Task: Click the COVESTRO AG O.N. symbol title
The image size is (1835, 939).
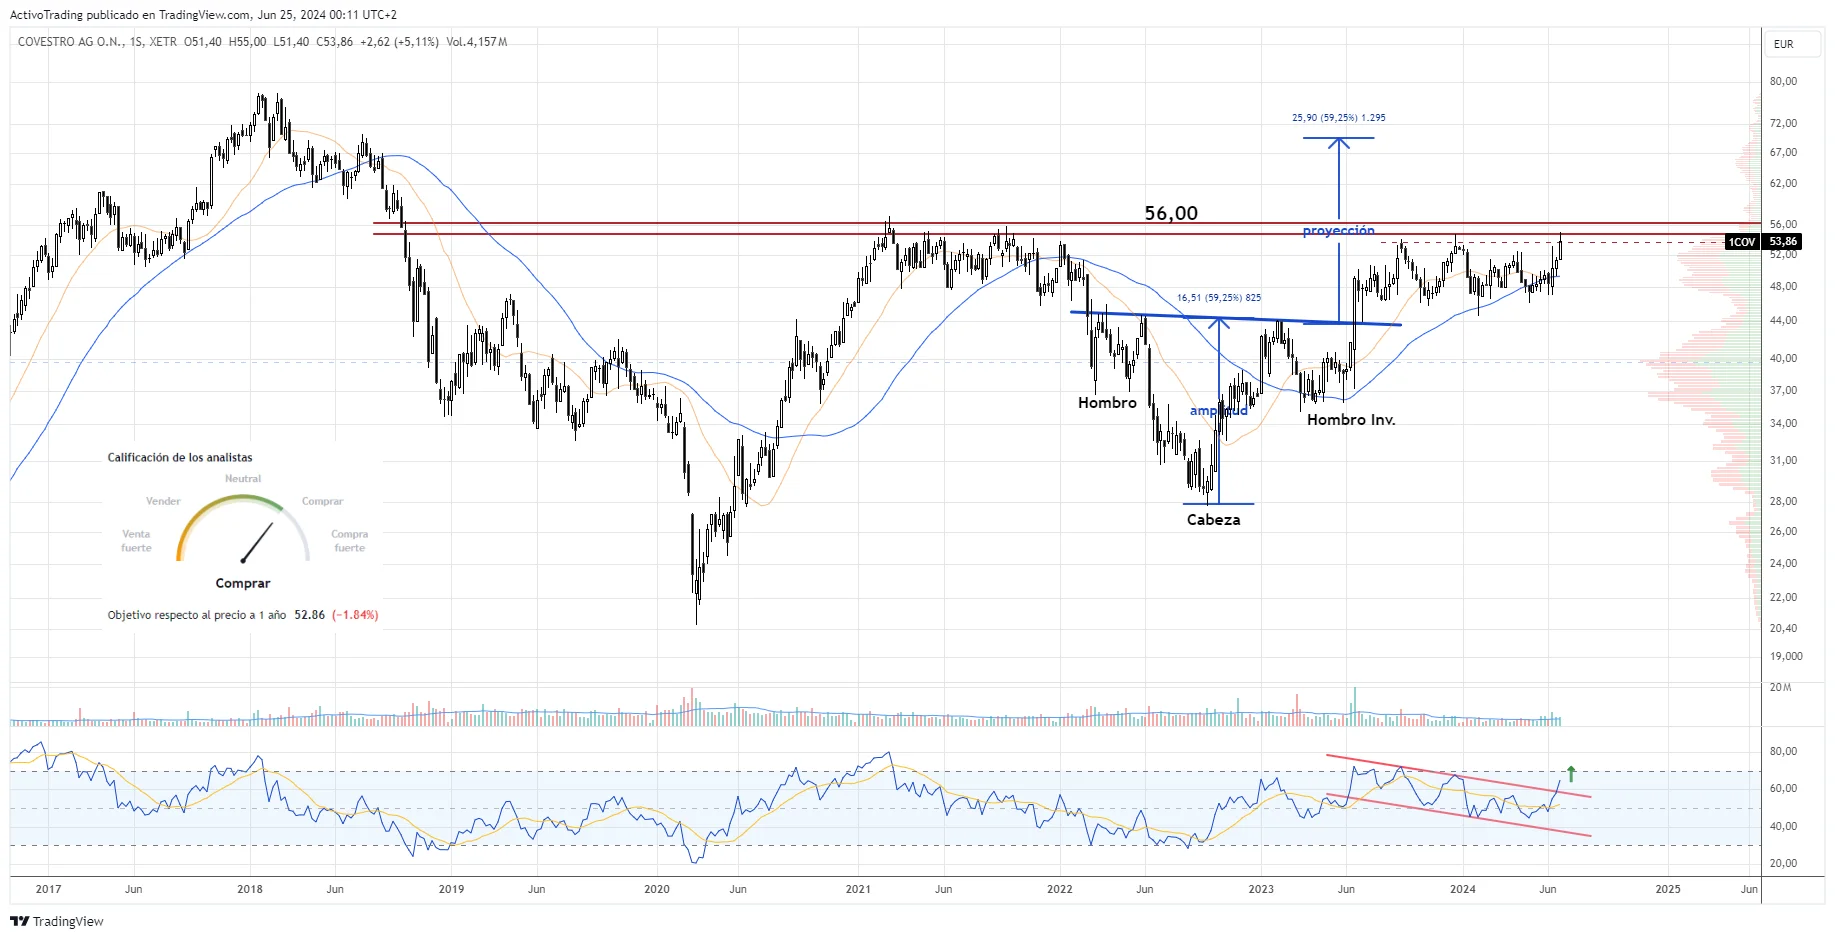Action: [70, 42]
